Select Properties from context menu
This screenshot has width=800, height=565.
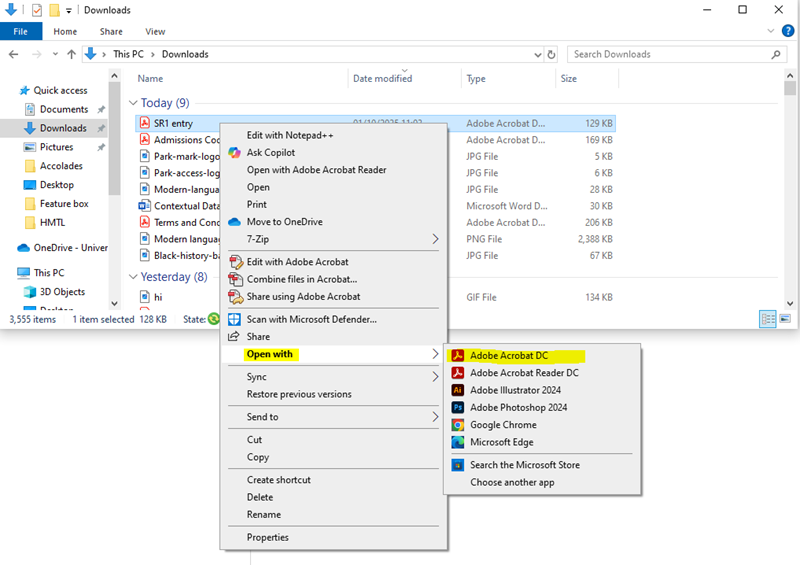pos(267,537)
